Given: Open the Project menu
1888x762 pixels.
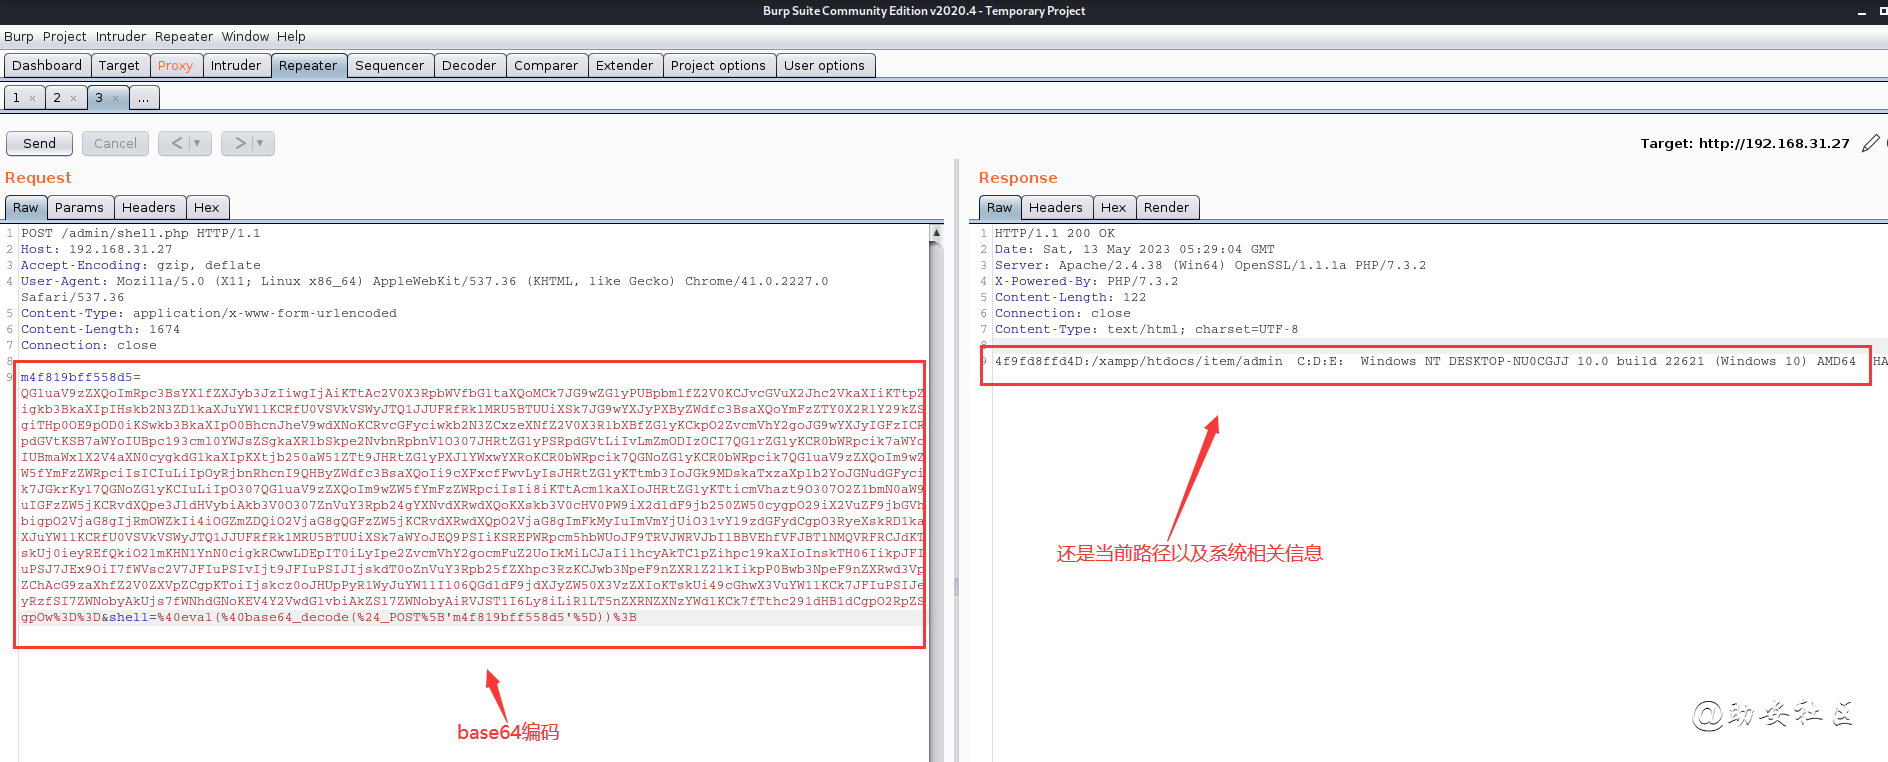Looking at the screenshot, I should click(x=64, y=36).
